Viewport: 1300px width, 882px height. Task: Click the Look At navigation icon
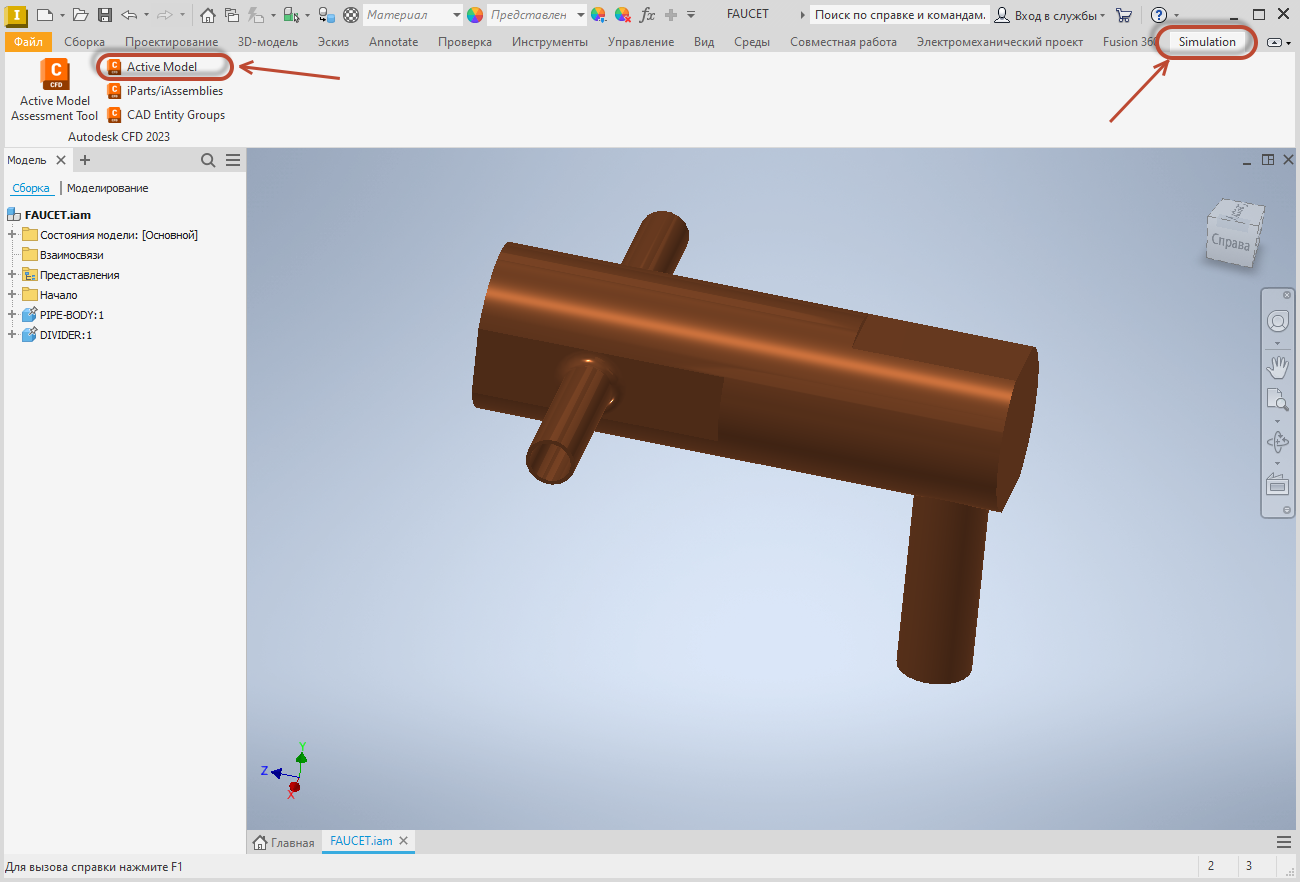(x=1278, y=486)
